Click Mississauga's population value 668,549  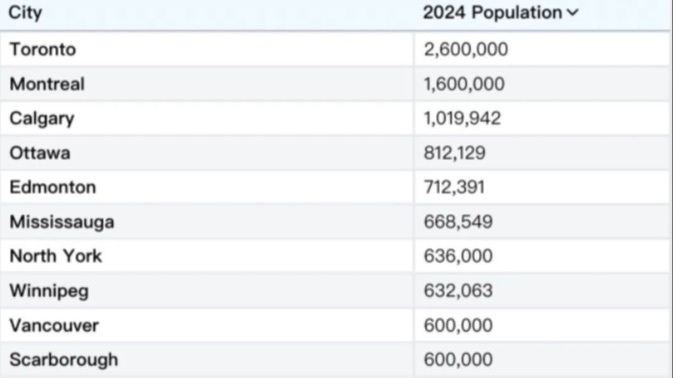pos(458,222)
